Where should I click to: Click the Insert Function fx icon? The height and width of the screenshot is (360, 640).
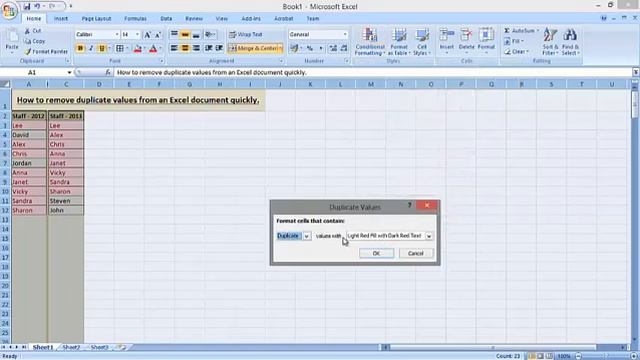108,72
